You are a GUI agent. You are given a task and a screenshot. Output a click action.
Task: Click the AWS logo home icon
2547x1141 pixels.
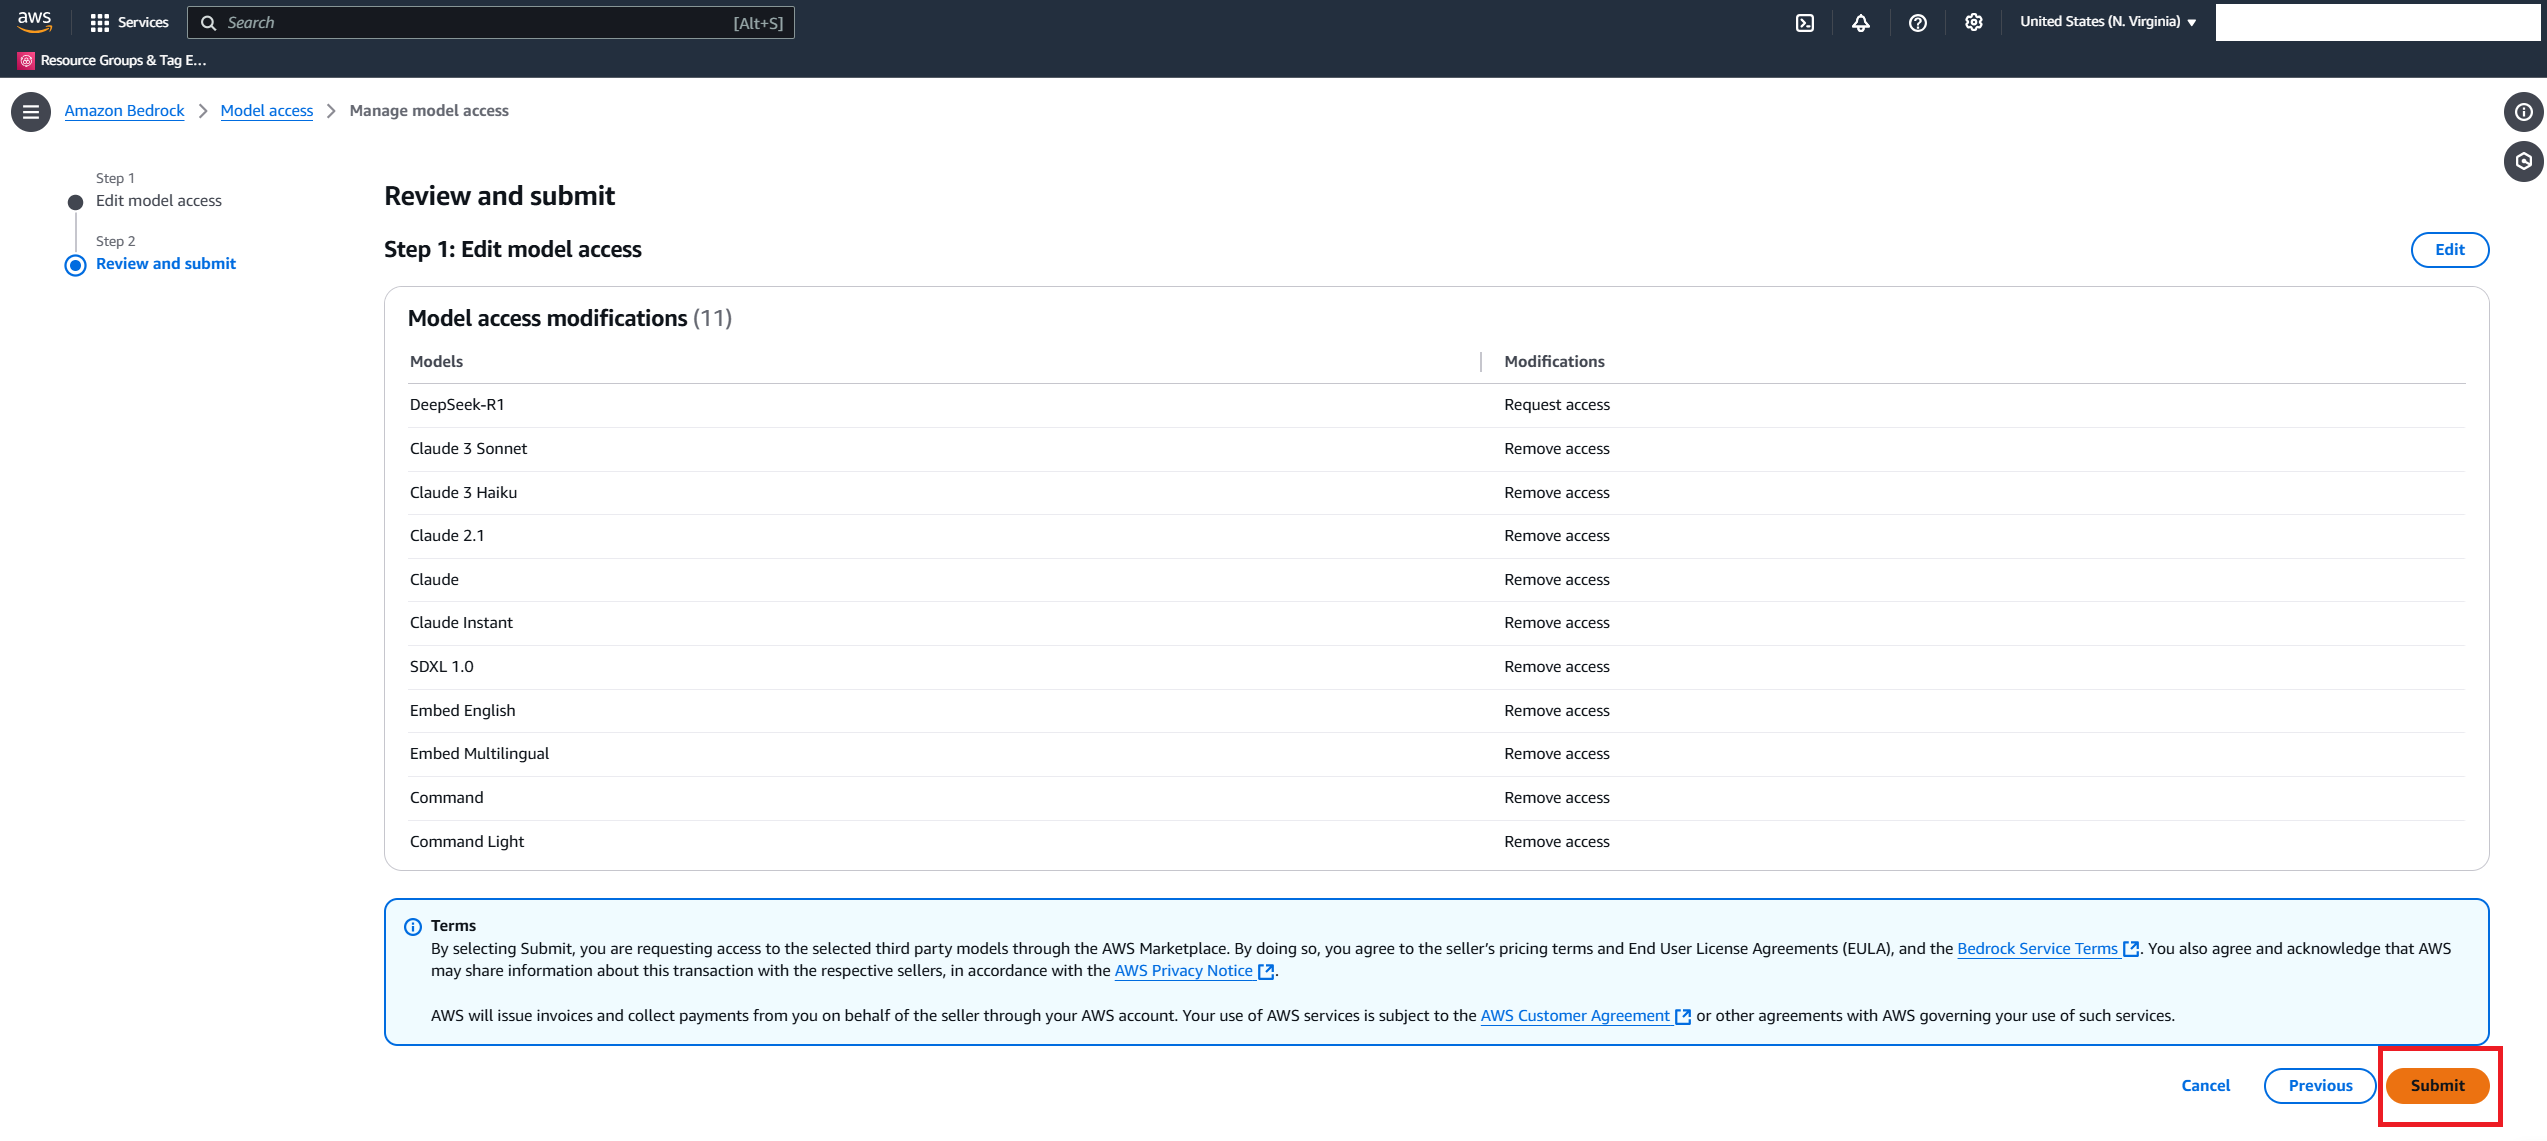click(x=34, y=22)
